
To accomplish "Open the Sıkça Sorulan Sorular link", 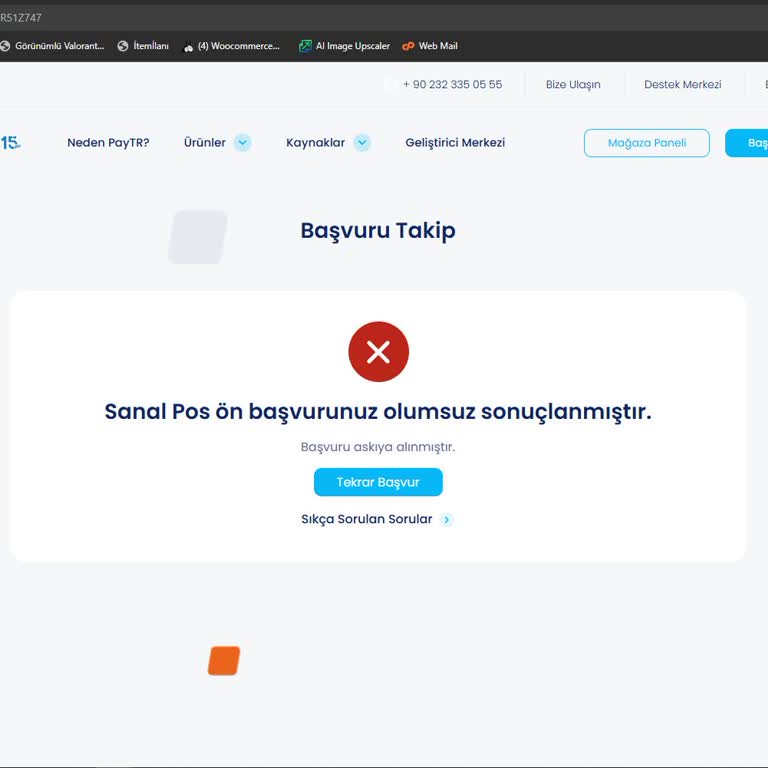I will point(367,519).
